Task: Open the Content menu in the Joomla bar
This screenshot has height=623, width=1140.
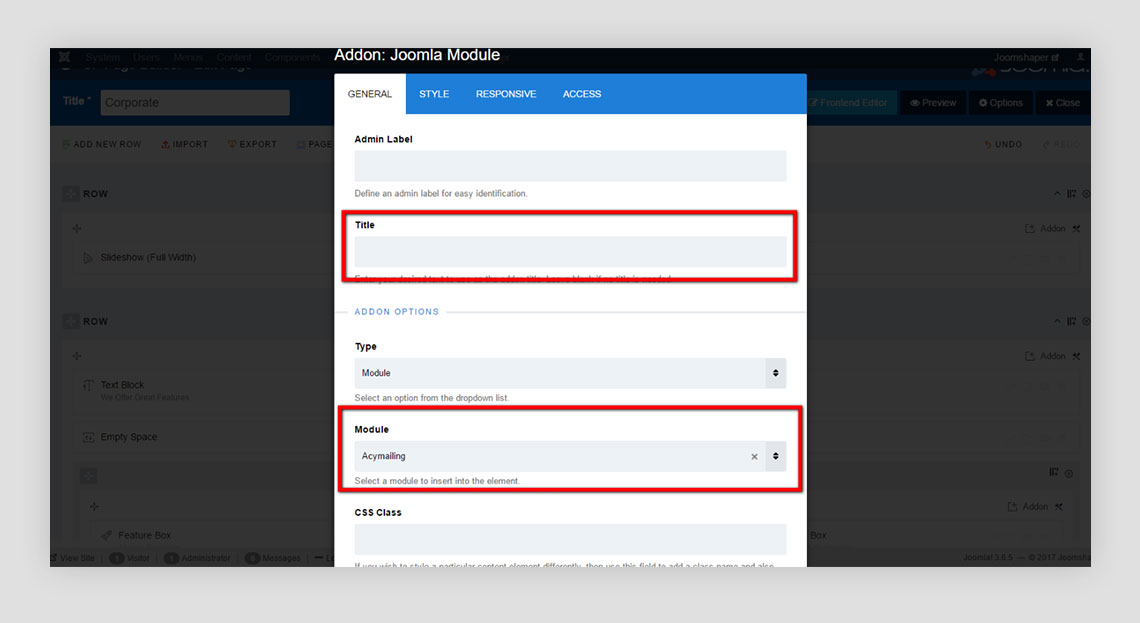Action: click(234, 57)
